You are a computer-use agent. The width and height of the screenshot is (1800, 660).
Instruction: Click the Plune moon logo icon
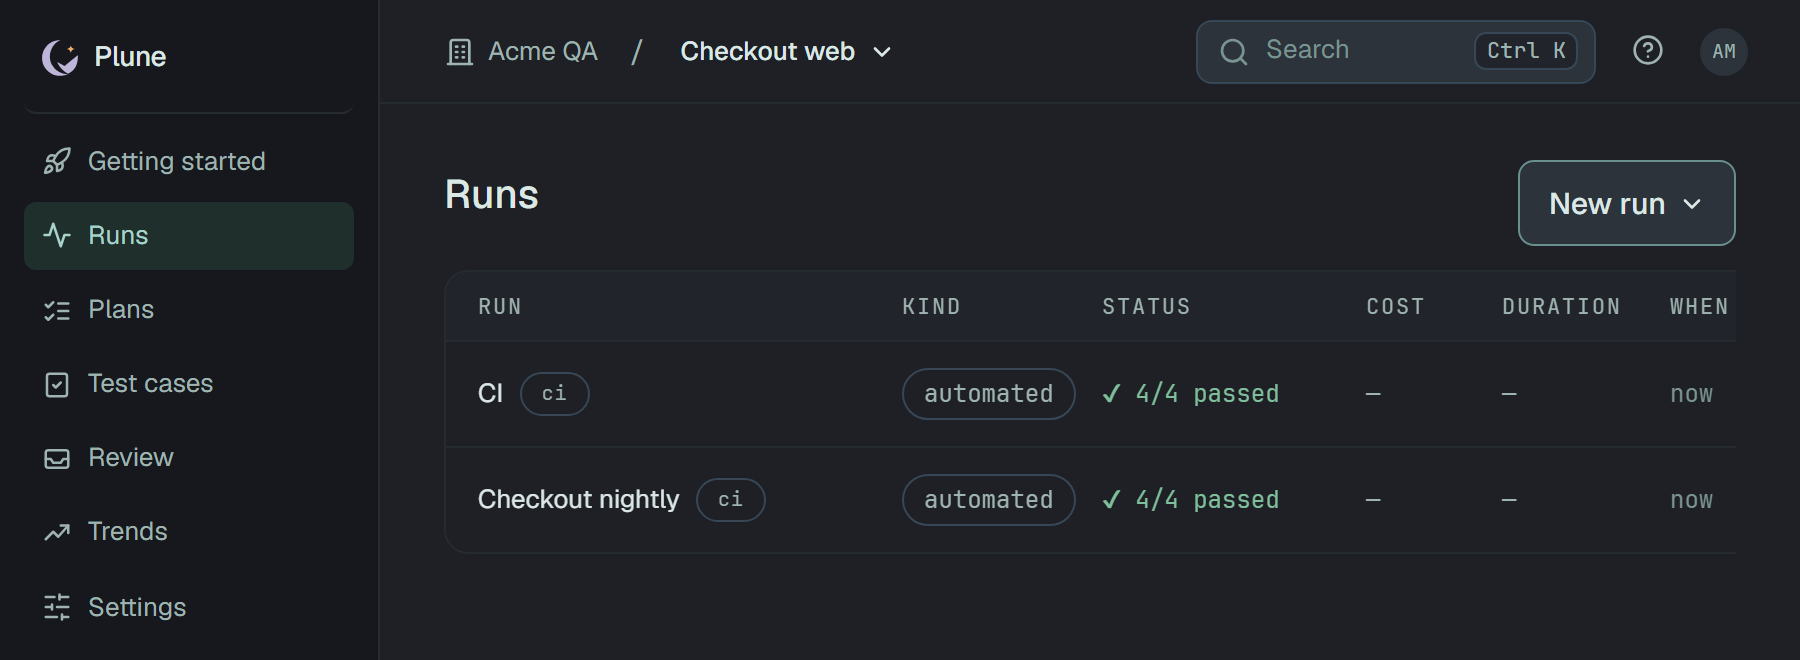[60, 57]
